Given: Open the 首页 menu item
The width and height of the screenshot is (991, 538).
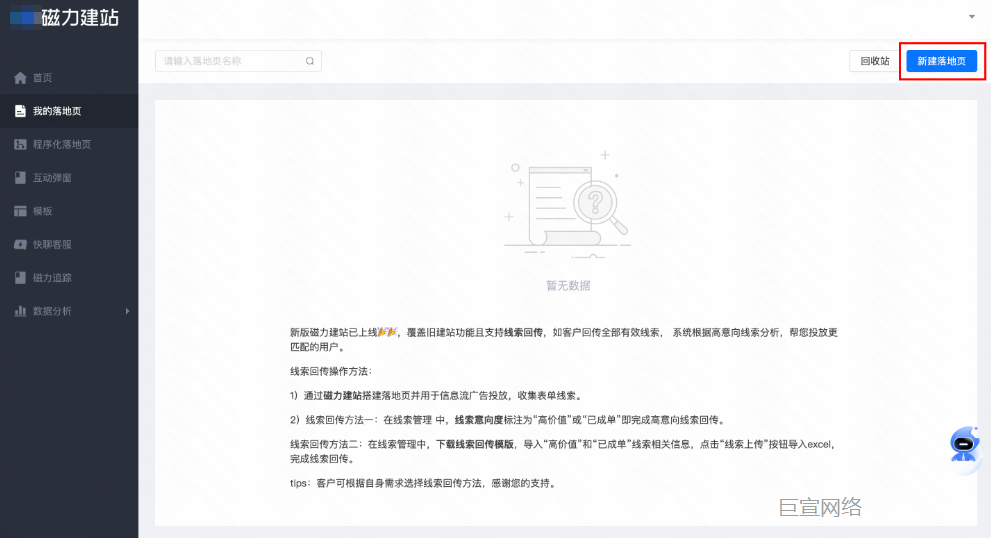Looking at the screenshot, I should pyautogui.click(x=69, y=78).
